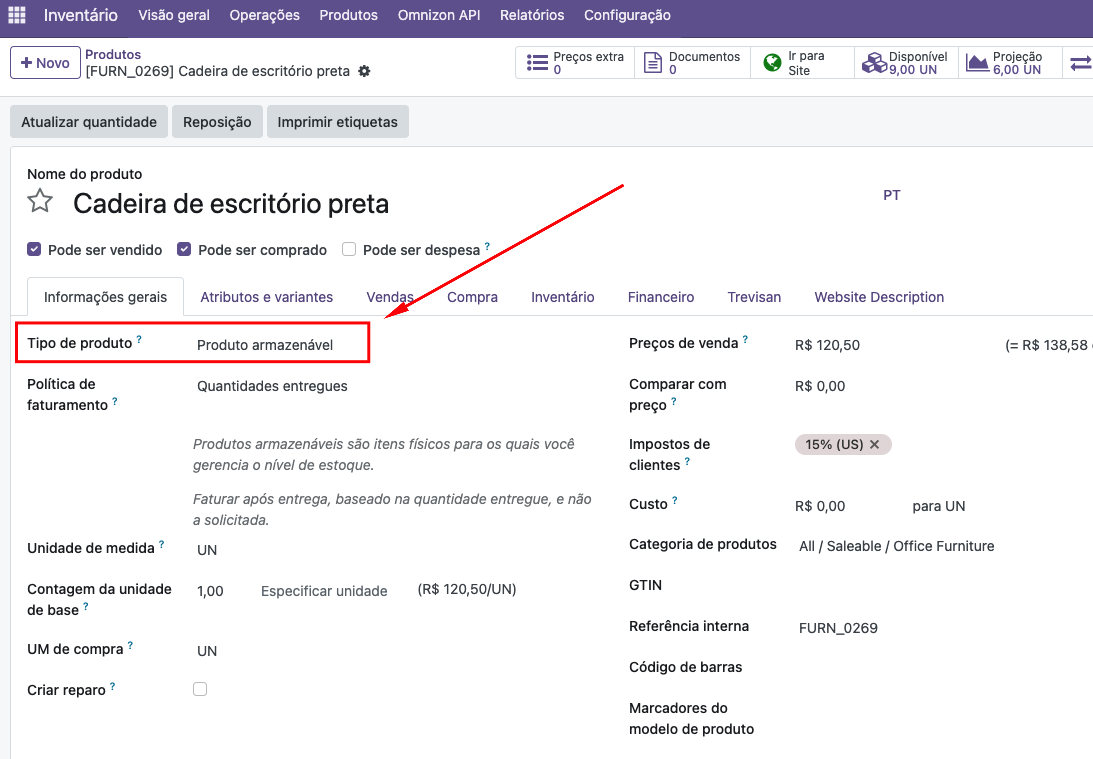This screenshot has width=1093, height=759.
Task: Switch to Financeiro tab
Action: coord(661,297)
